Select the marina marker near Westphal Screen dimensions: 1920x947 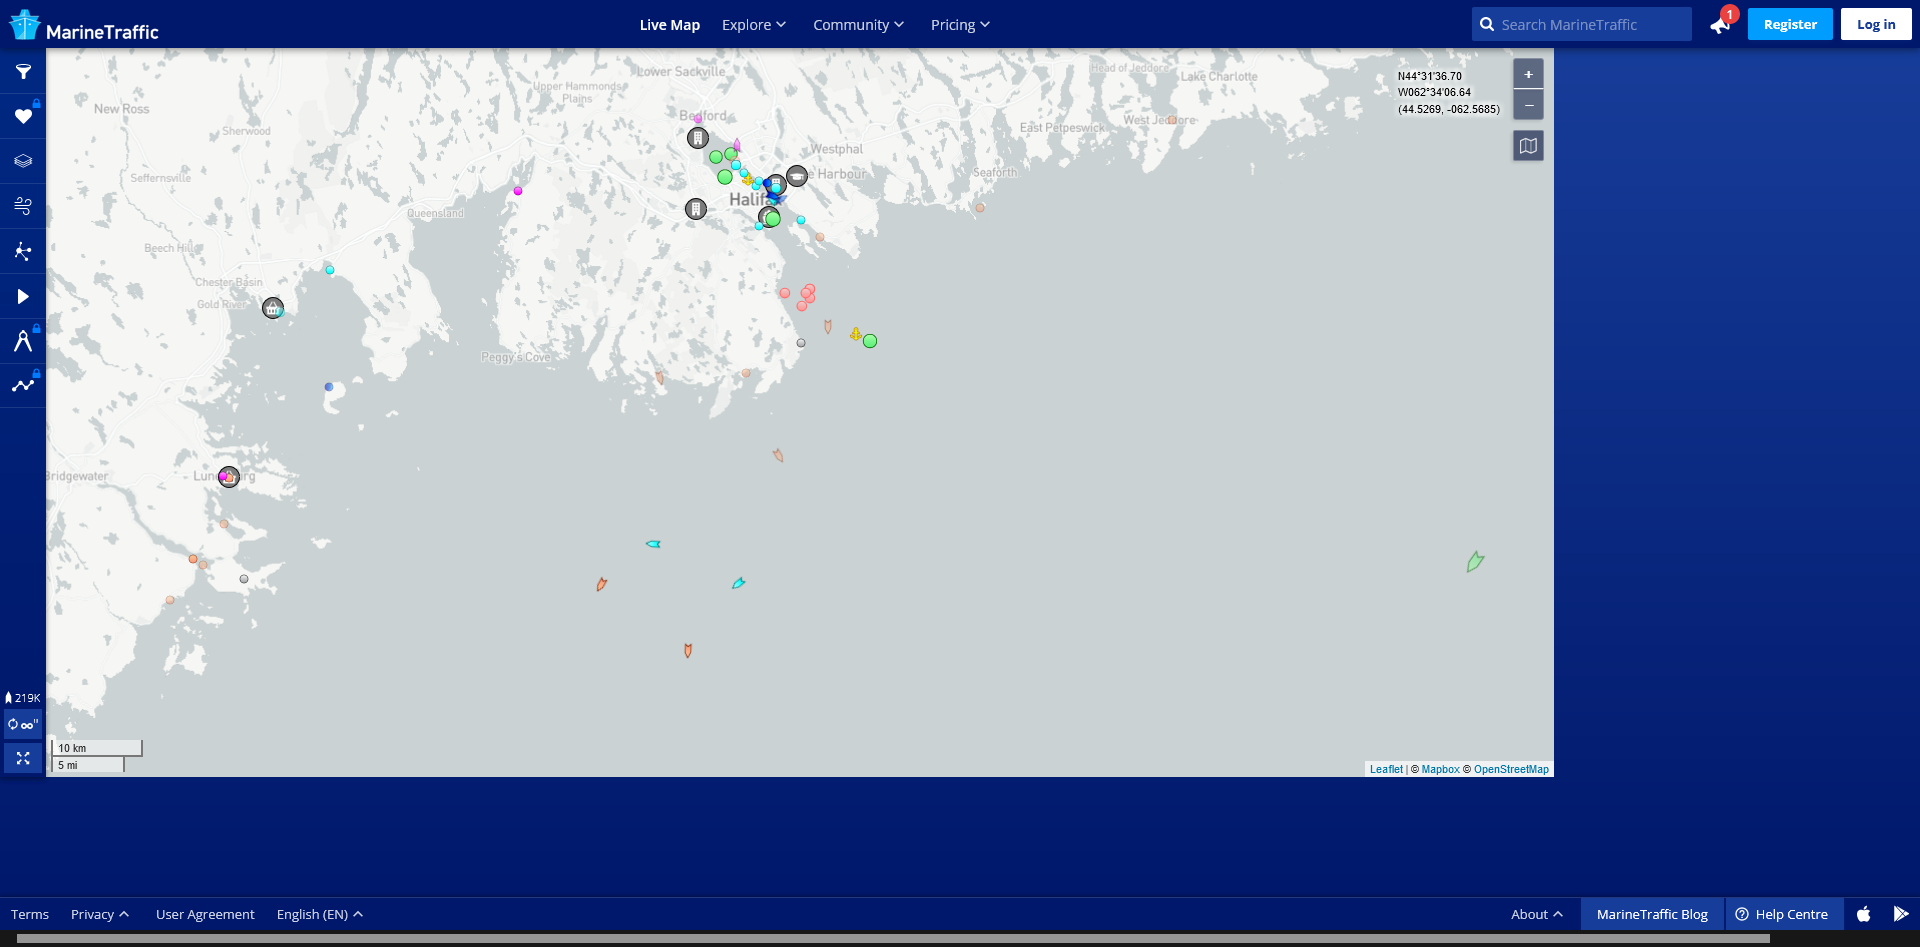(x=797, y=176)
